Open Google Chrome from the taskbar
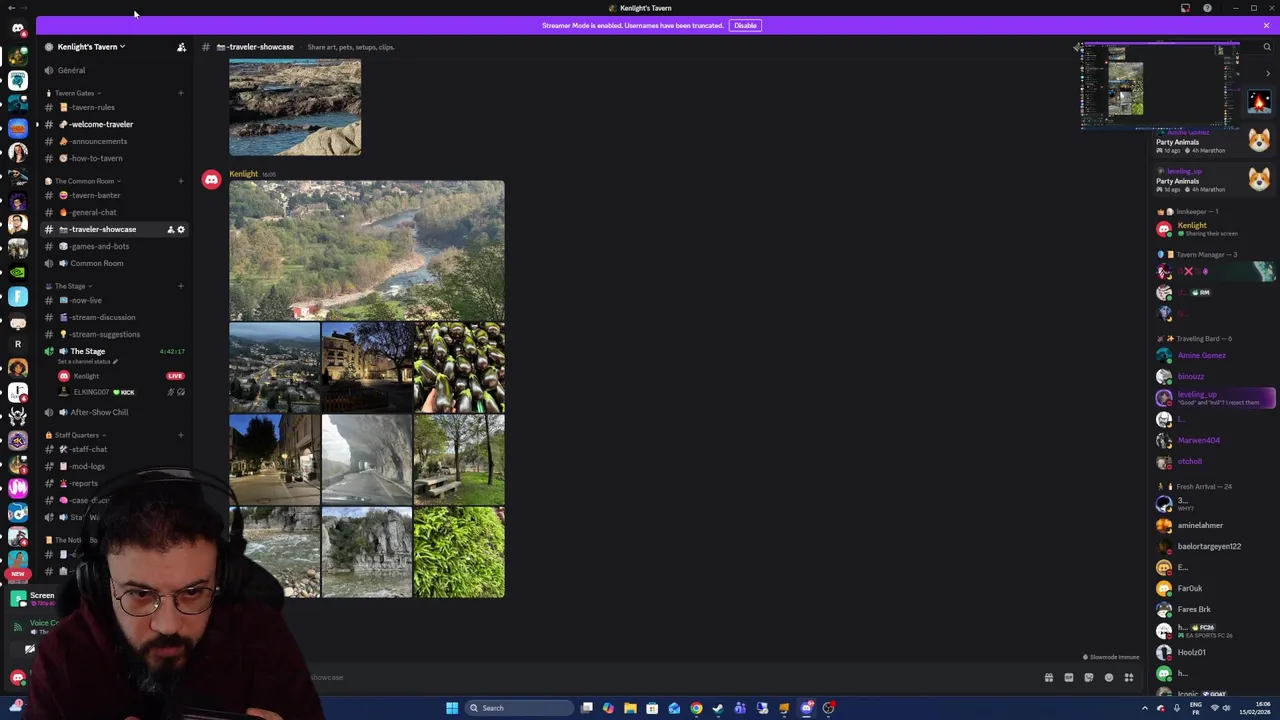 click(696, 708)
